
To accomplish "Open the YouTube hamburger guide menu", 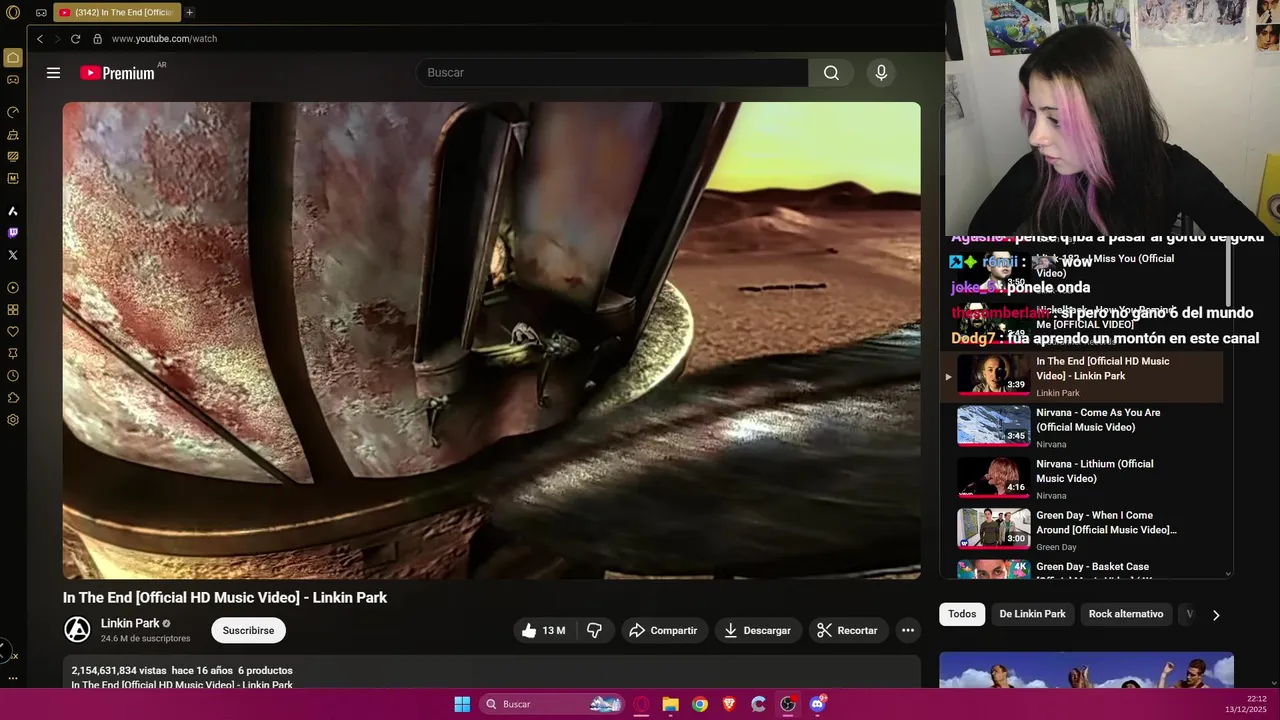I will click(x=53, y=73).
